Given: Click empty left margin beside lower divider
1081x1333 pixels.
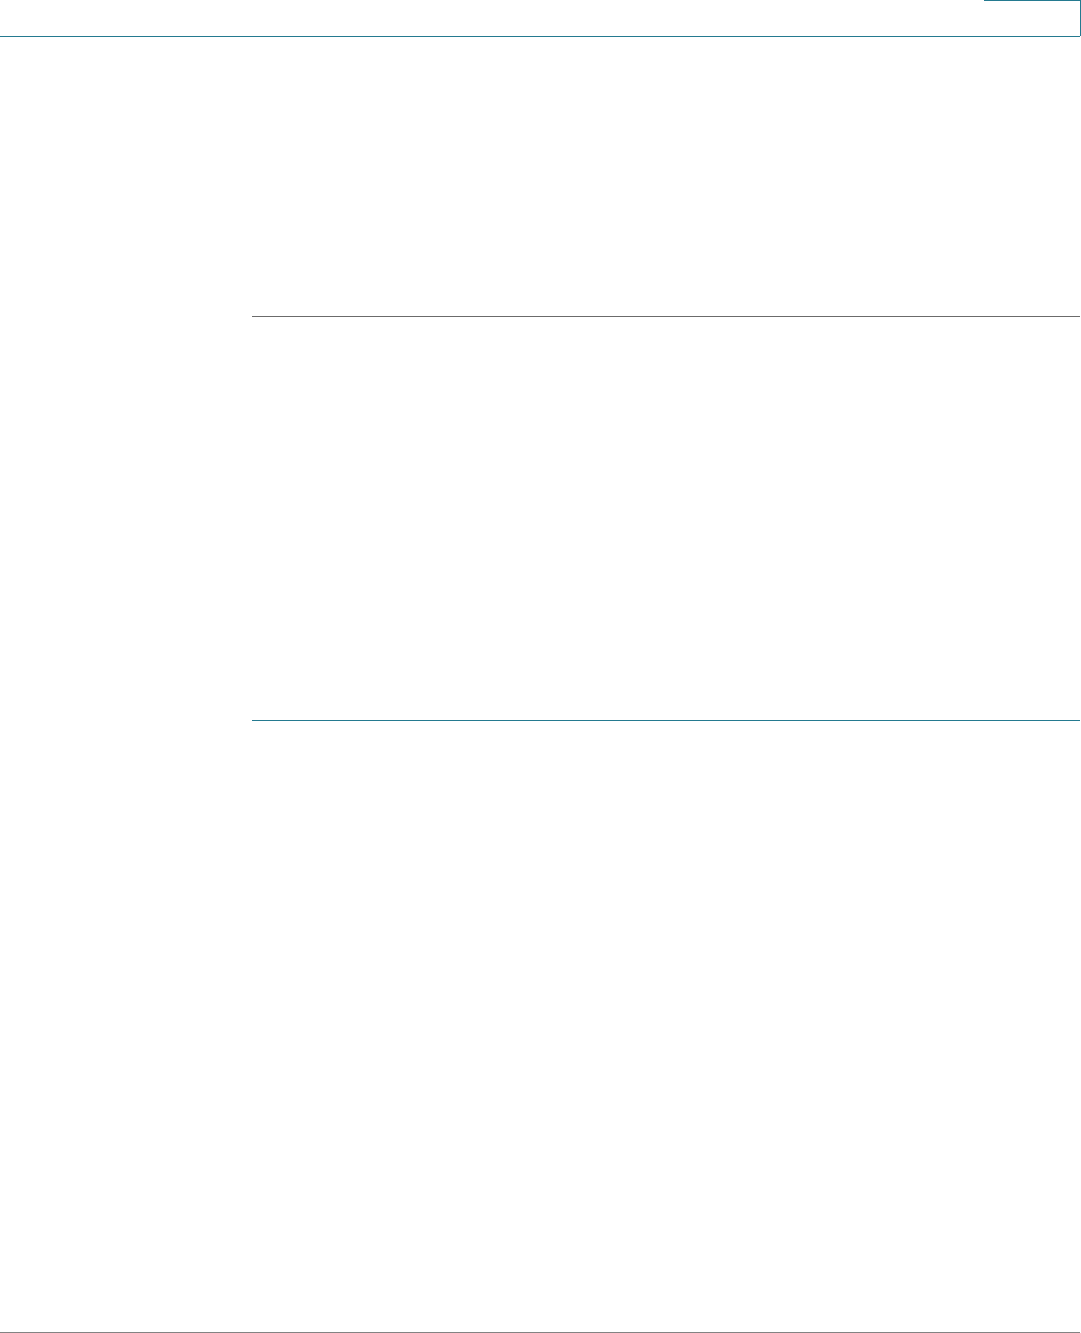Looking at the screenshot, I should pyautogui.click(x=125, y=720).
